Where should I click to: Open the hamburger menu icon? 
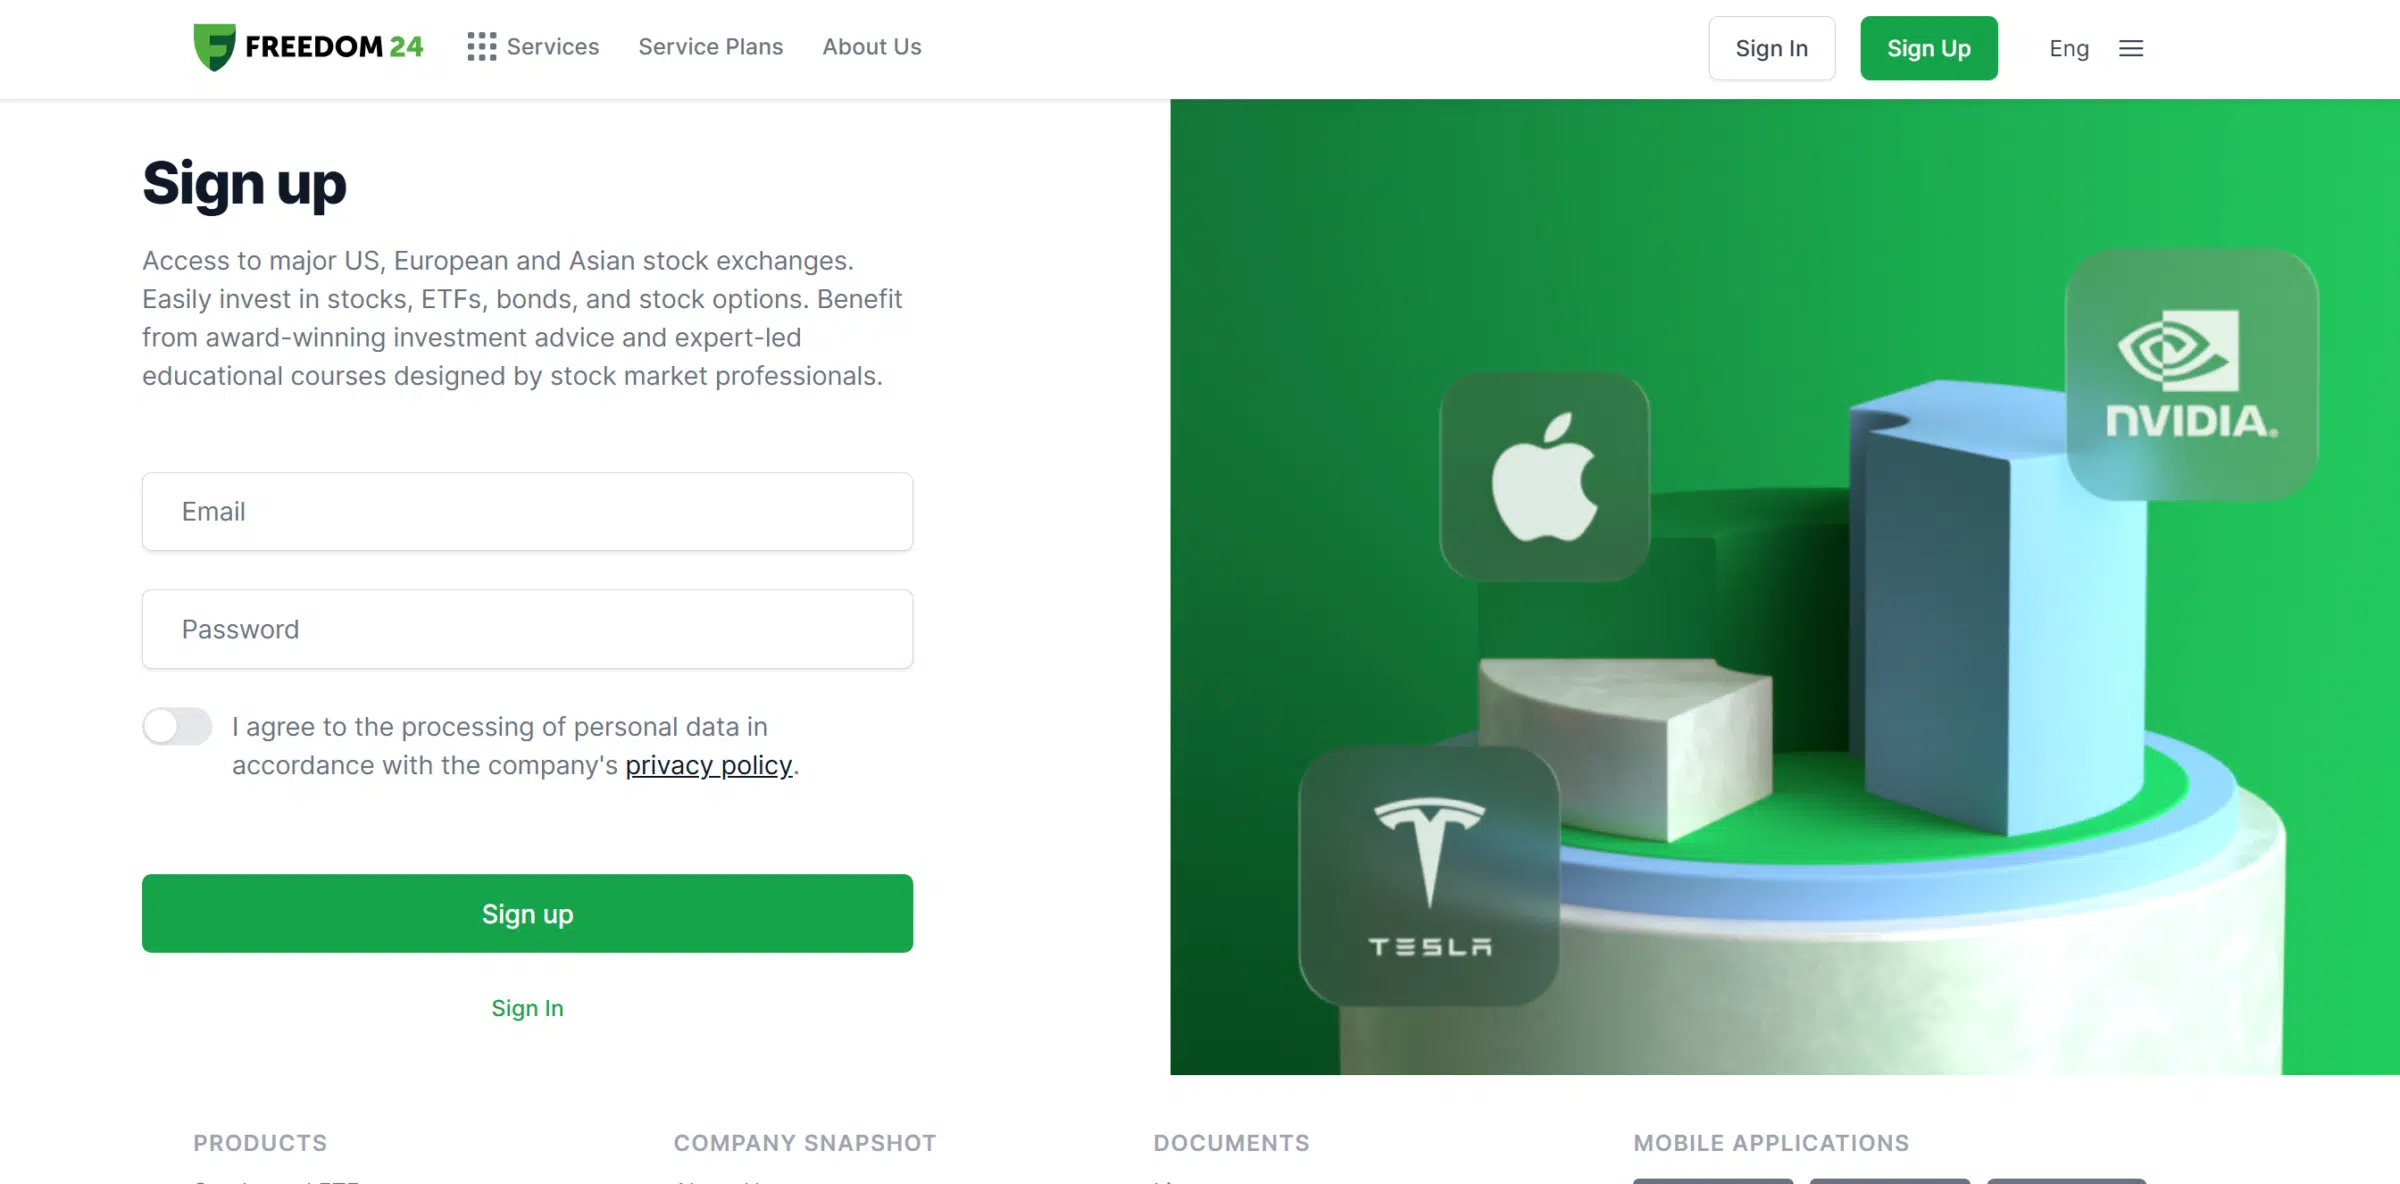click(x=2131, y=48)
